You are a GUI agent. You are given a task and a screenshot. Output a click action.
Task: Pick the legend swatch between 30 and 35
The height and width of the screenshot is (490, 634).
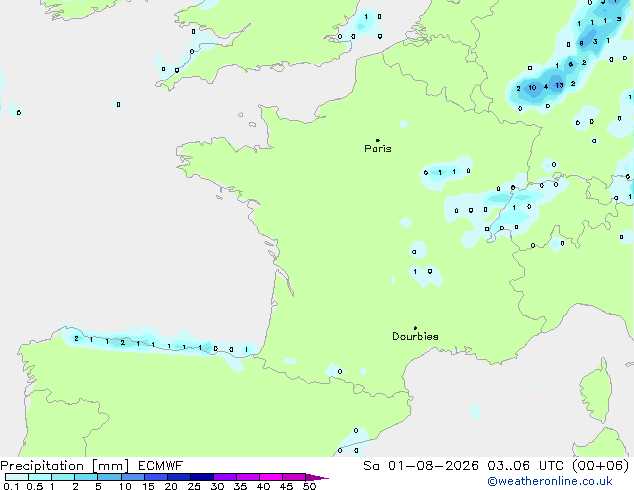pyautogui.click(x=225, y=477)
